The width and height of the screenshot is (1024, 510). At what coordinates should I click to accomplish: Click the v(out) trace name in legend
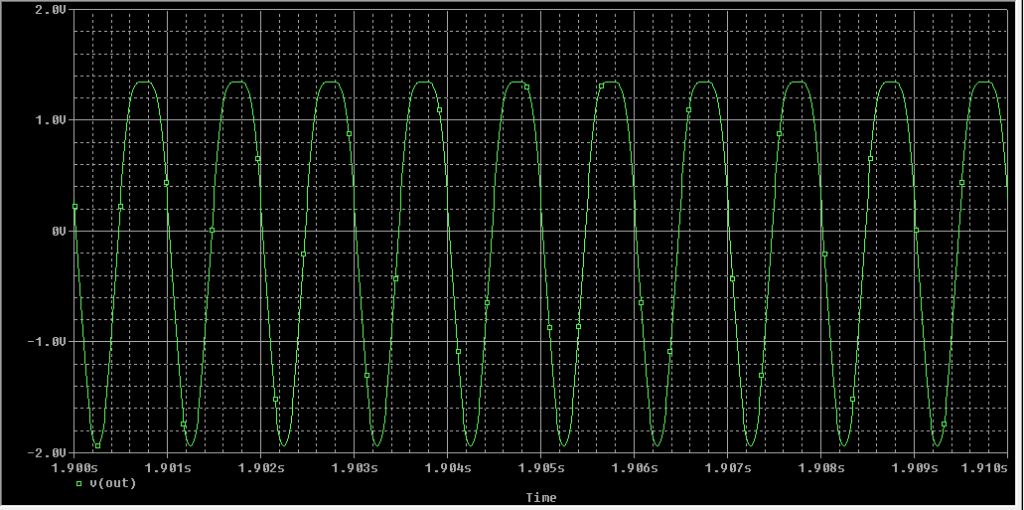[x=113, y=483]
